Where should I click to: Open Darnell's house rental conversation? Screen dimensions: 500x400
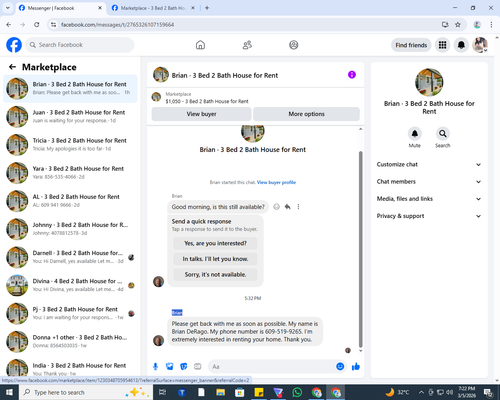coord(70,257)
